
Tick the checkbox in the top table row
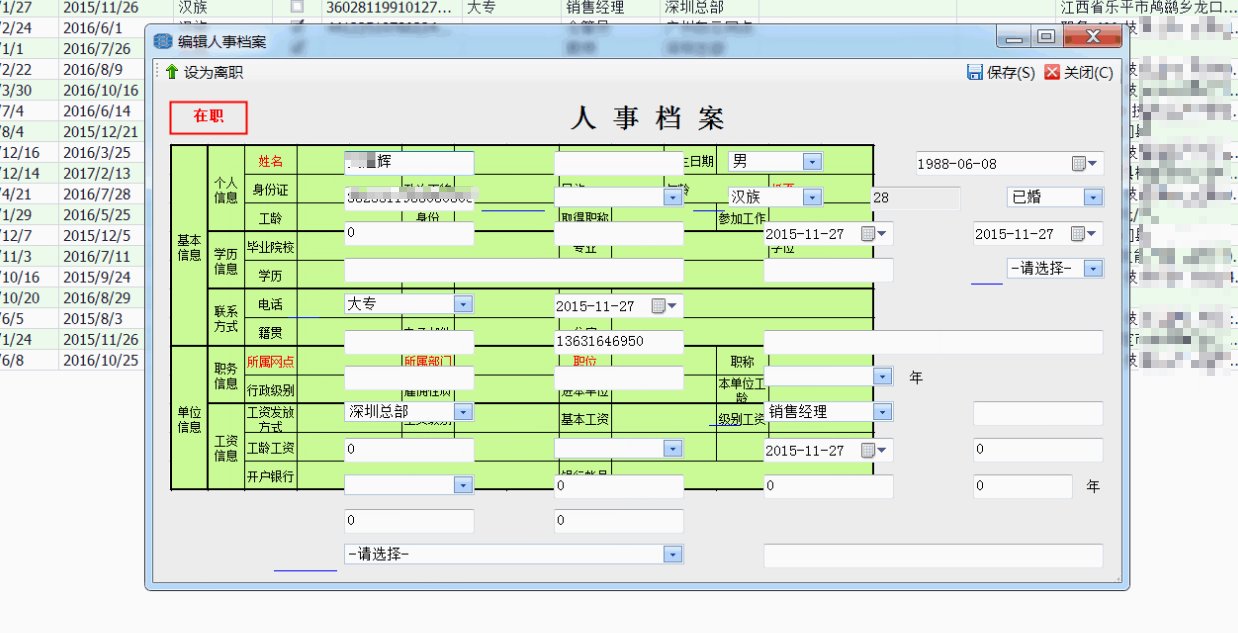point(296,7)
